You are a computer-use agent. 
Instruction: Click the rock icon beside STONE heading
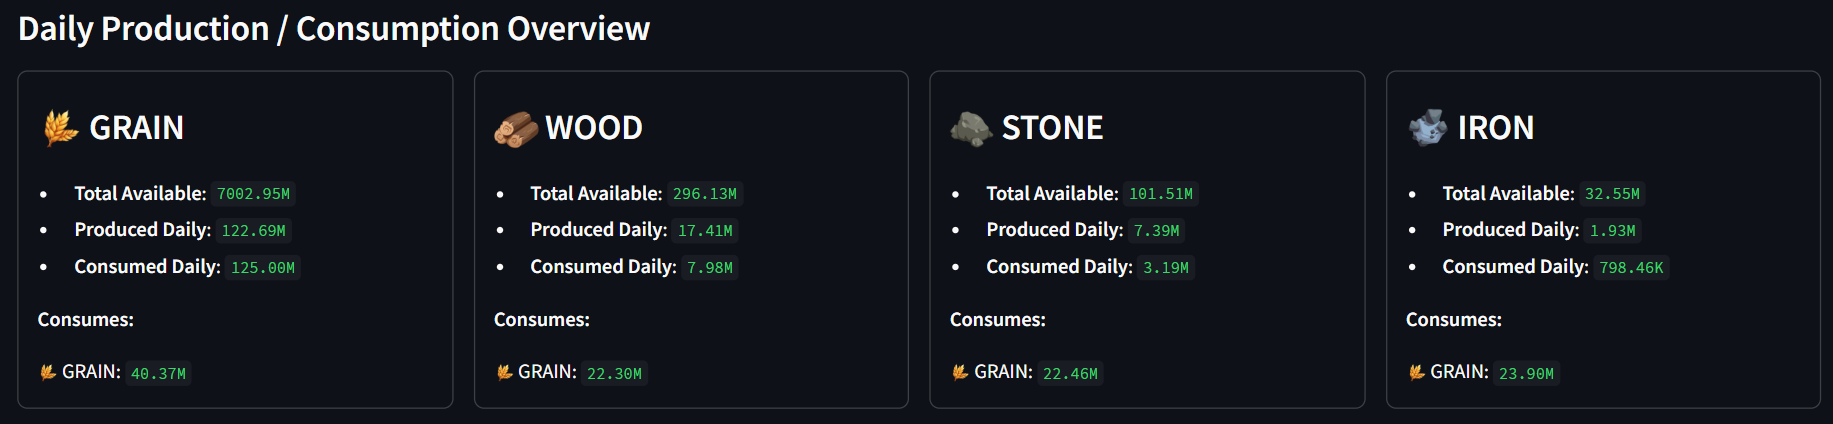(971, 128)
